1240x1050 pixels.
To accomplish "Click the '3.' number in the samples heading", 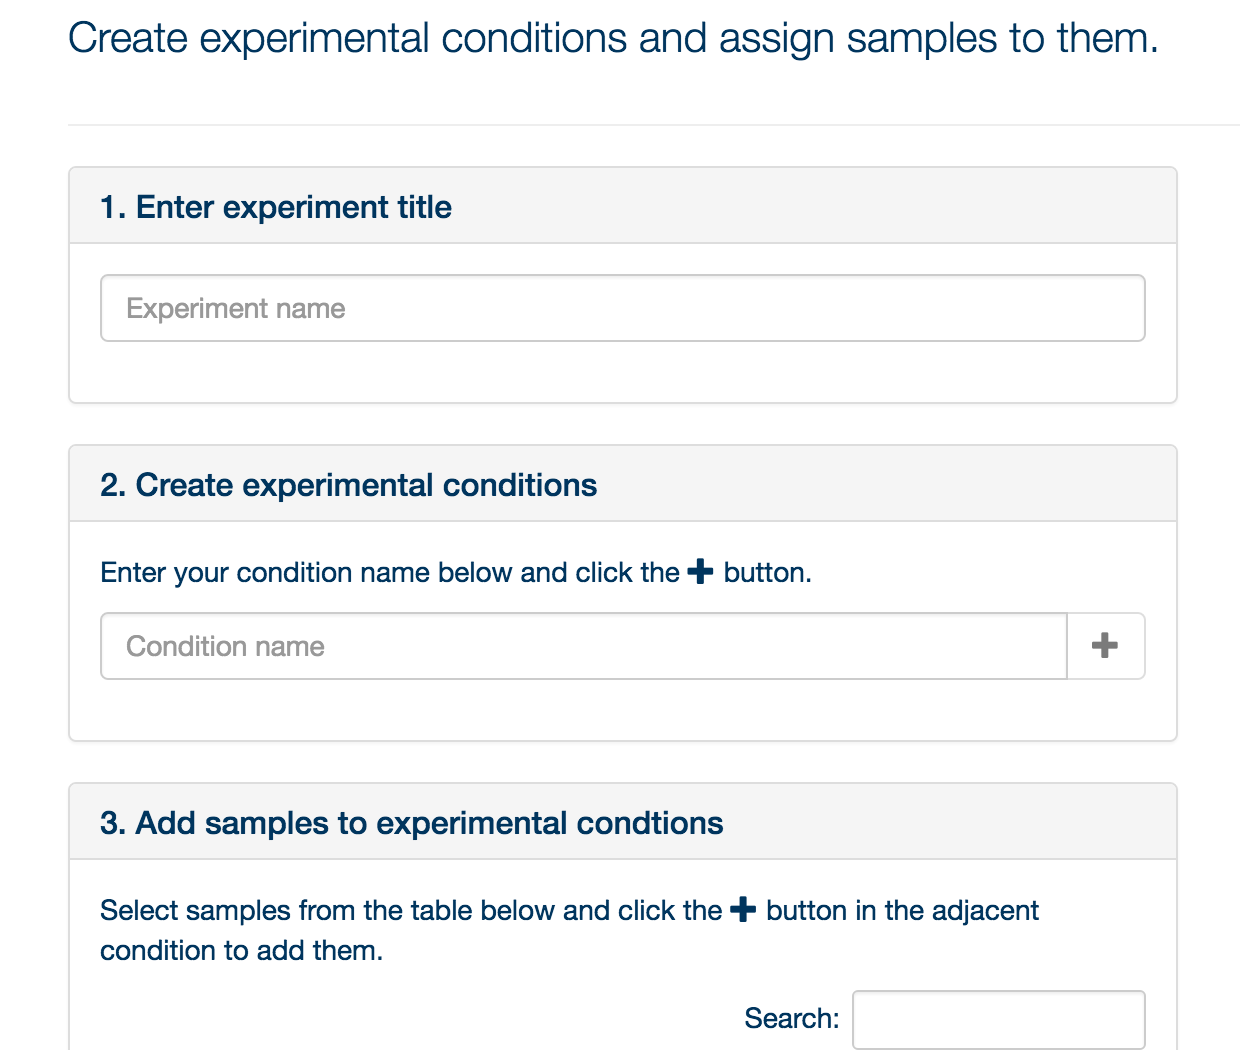I will [x=113, y=823].
